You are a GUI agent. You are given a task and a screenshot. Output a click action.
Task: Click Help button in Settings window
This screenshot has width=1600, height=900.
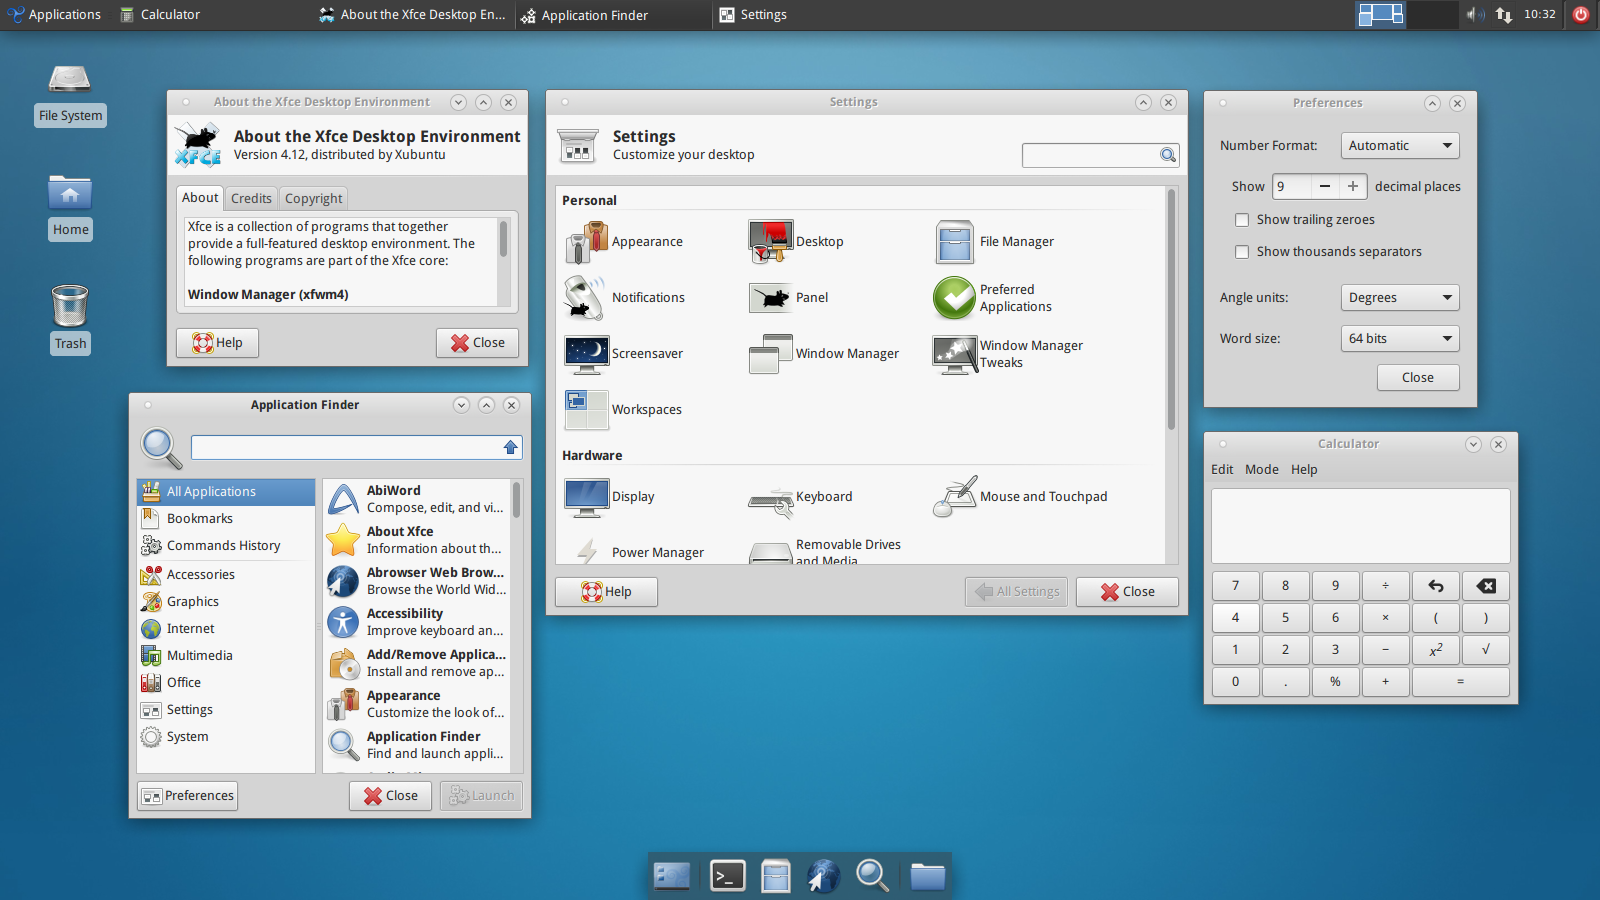606,592
